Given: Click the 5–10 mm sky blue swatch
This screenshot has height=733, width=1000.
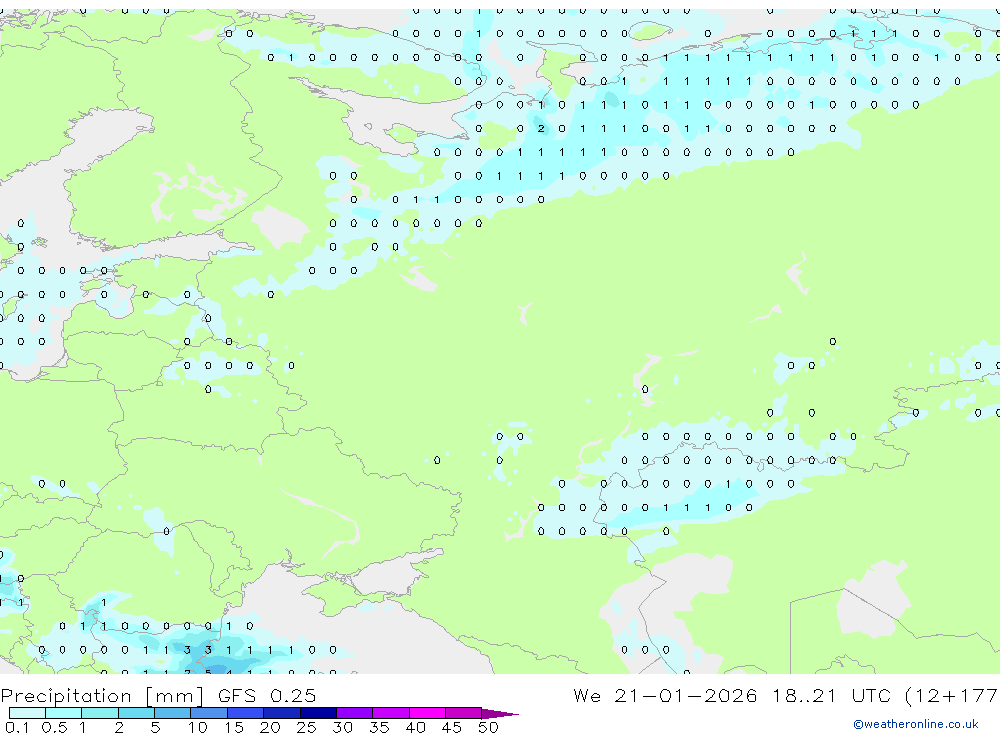Looking at the screenshot, I should click(173, 713).
